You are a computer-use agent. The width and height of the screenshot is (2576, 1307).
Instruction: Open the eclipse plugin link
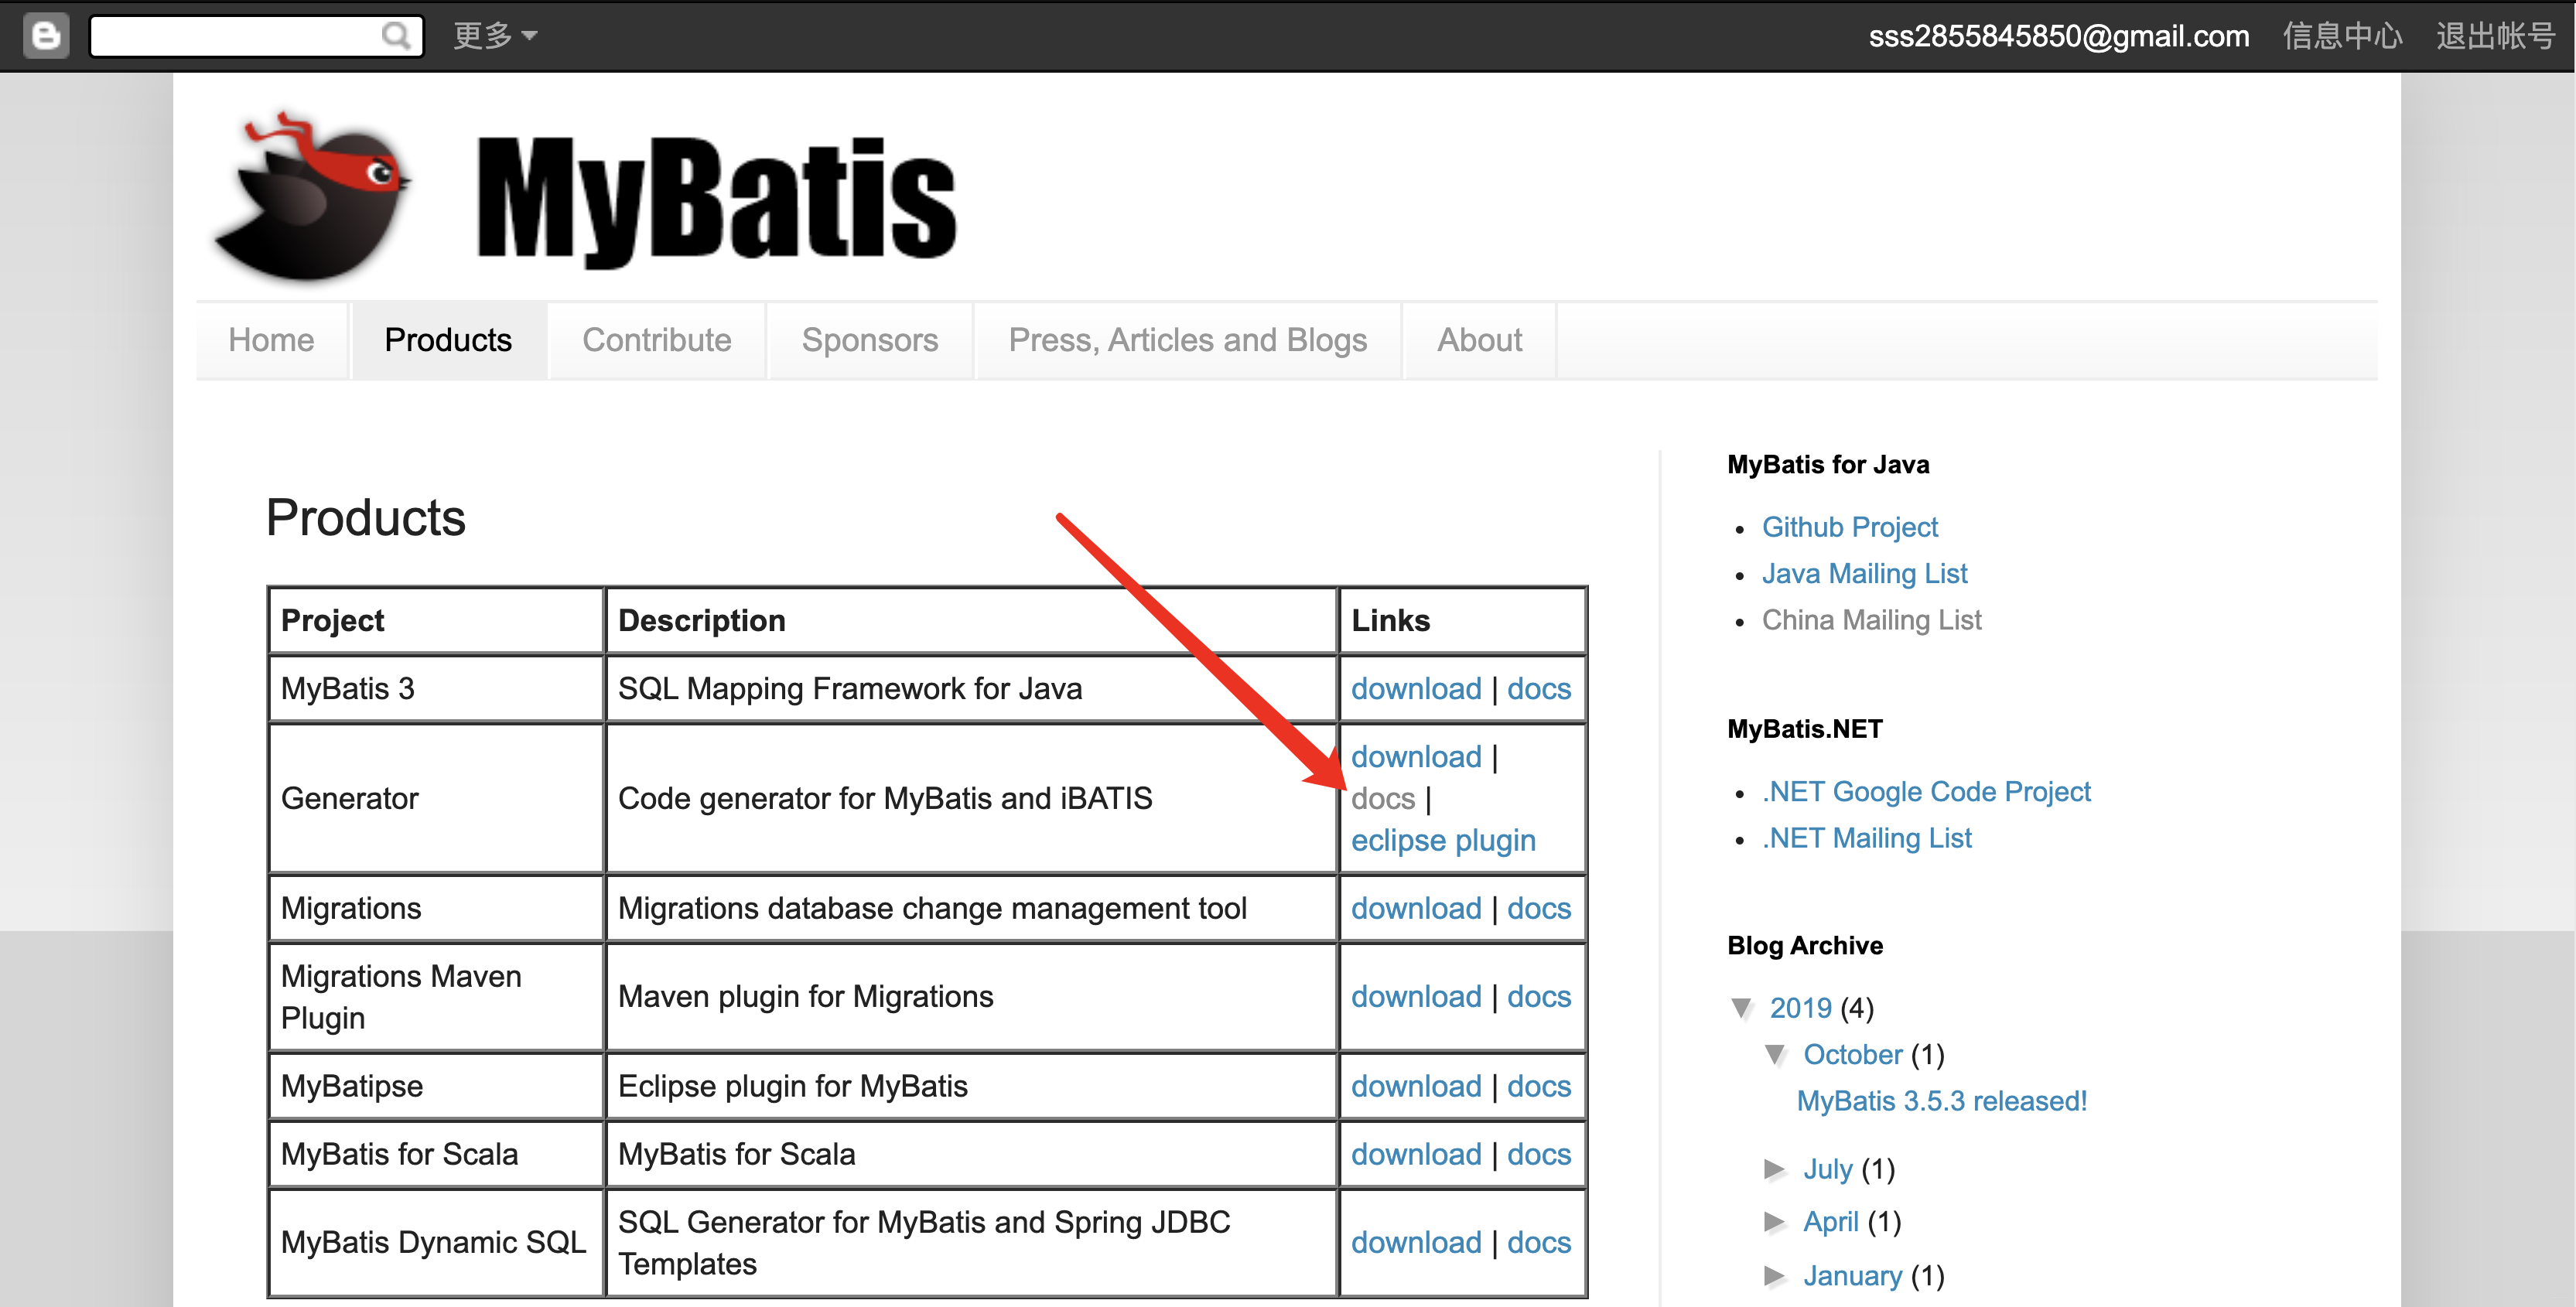pyautogui.click(x=1443, y=840)
